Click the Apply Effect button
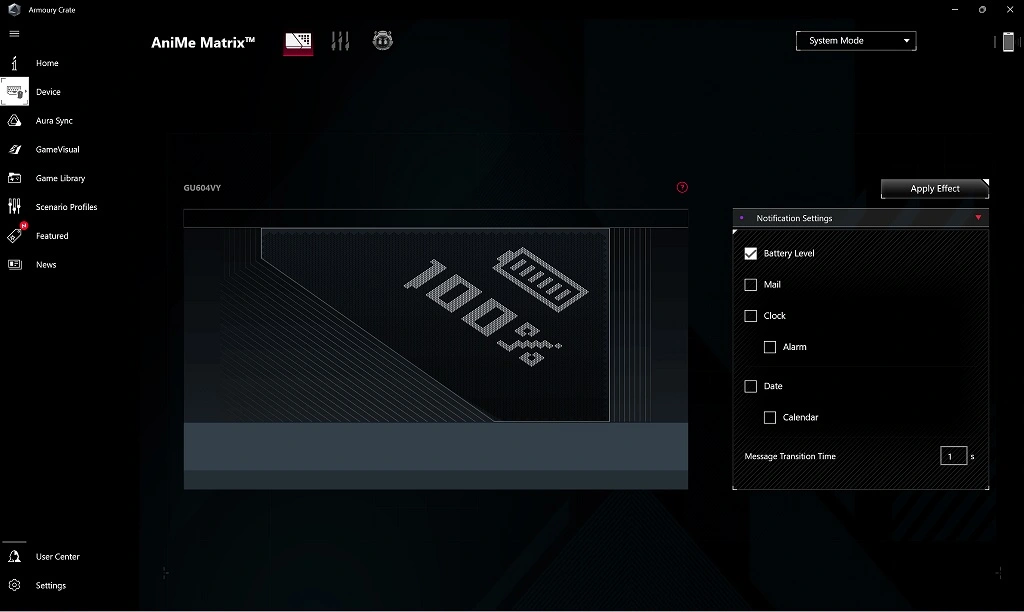The width and height of the screenshot is (1024, 612). point(935,188)
